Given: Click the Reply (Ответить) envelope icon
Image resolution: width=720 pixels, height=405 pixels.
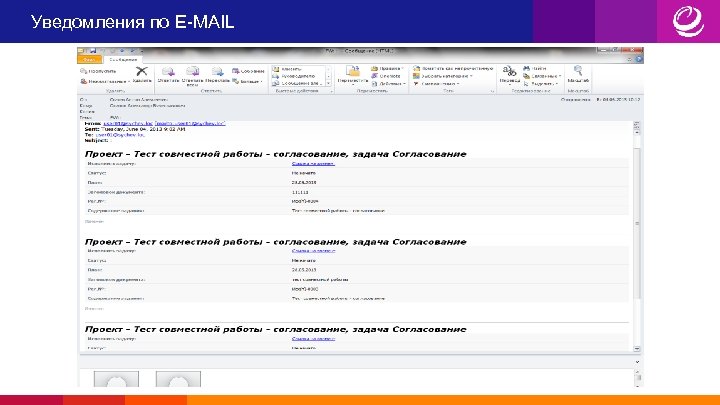Looking at the screenshot, I should point(168,72).
